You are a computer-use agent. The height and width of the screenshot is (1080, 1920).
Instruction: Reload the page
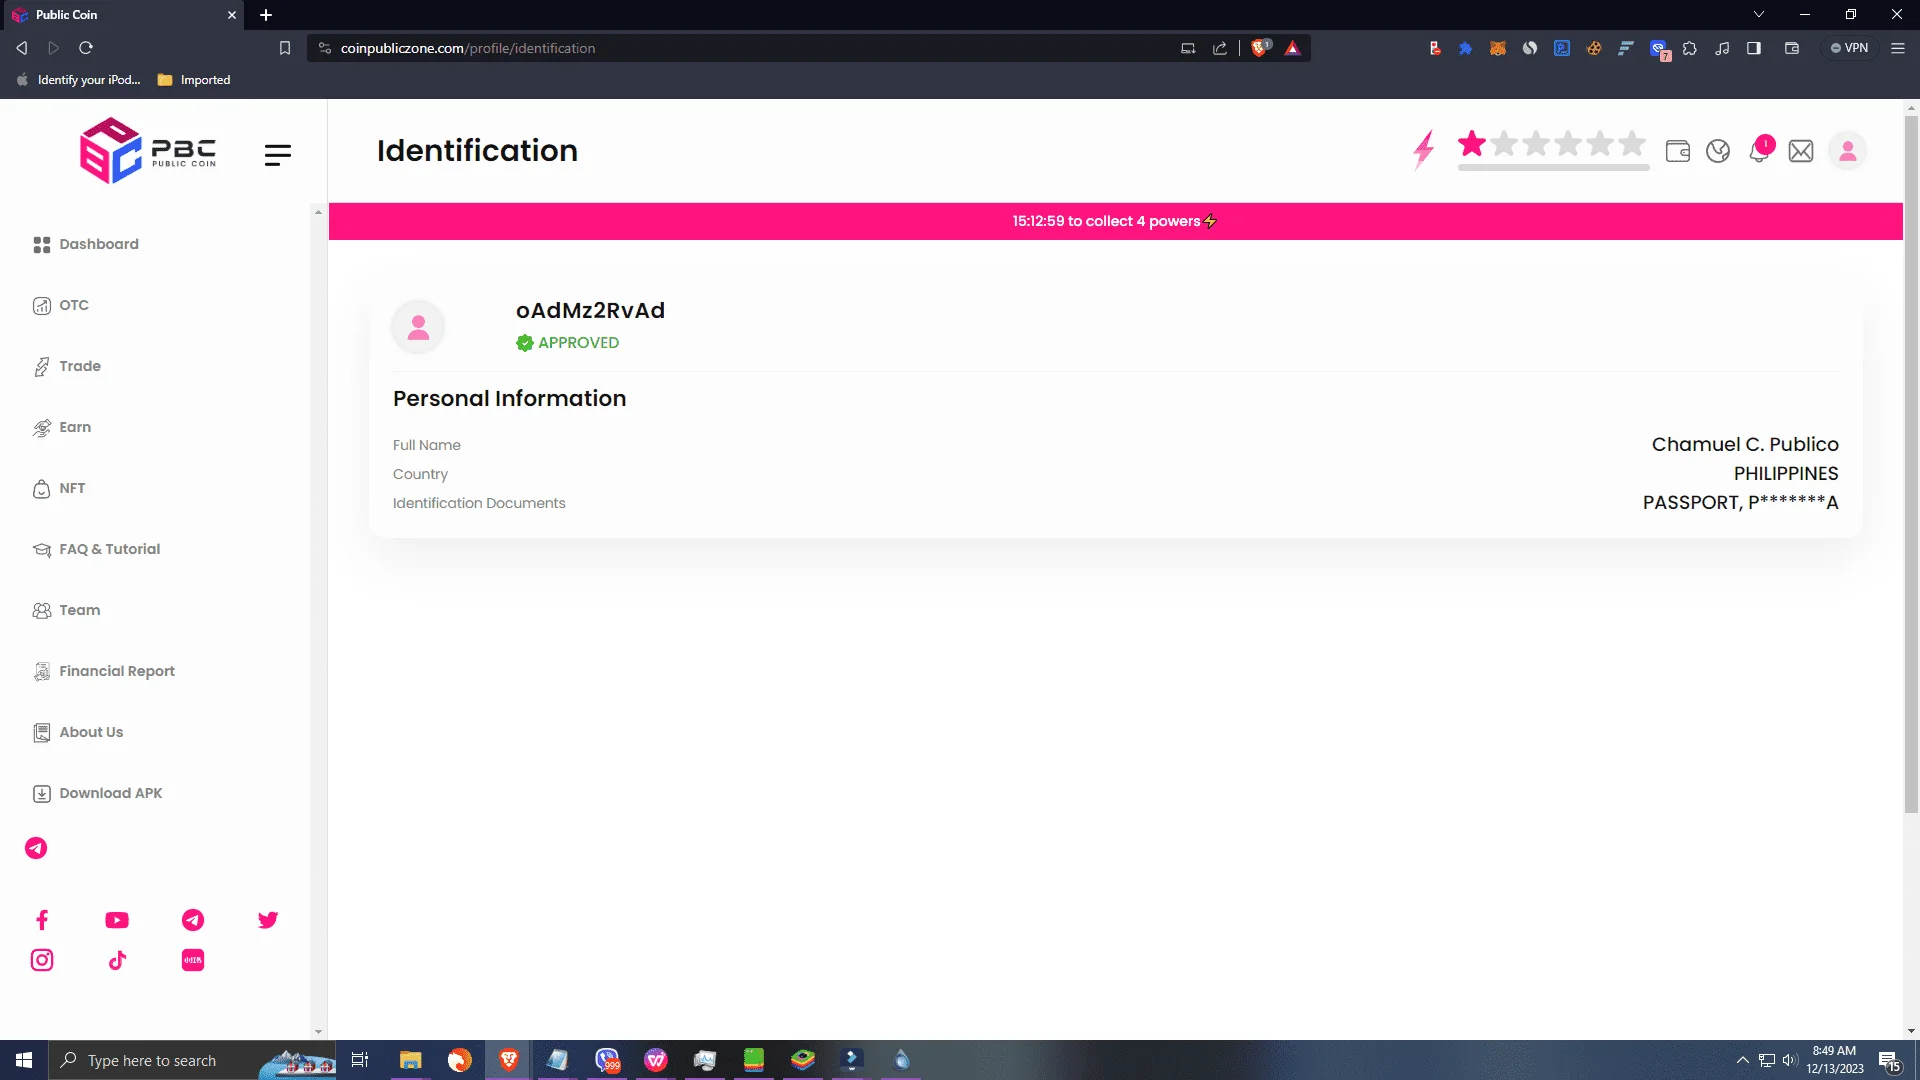(x=86, y=48)
